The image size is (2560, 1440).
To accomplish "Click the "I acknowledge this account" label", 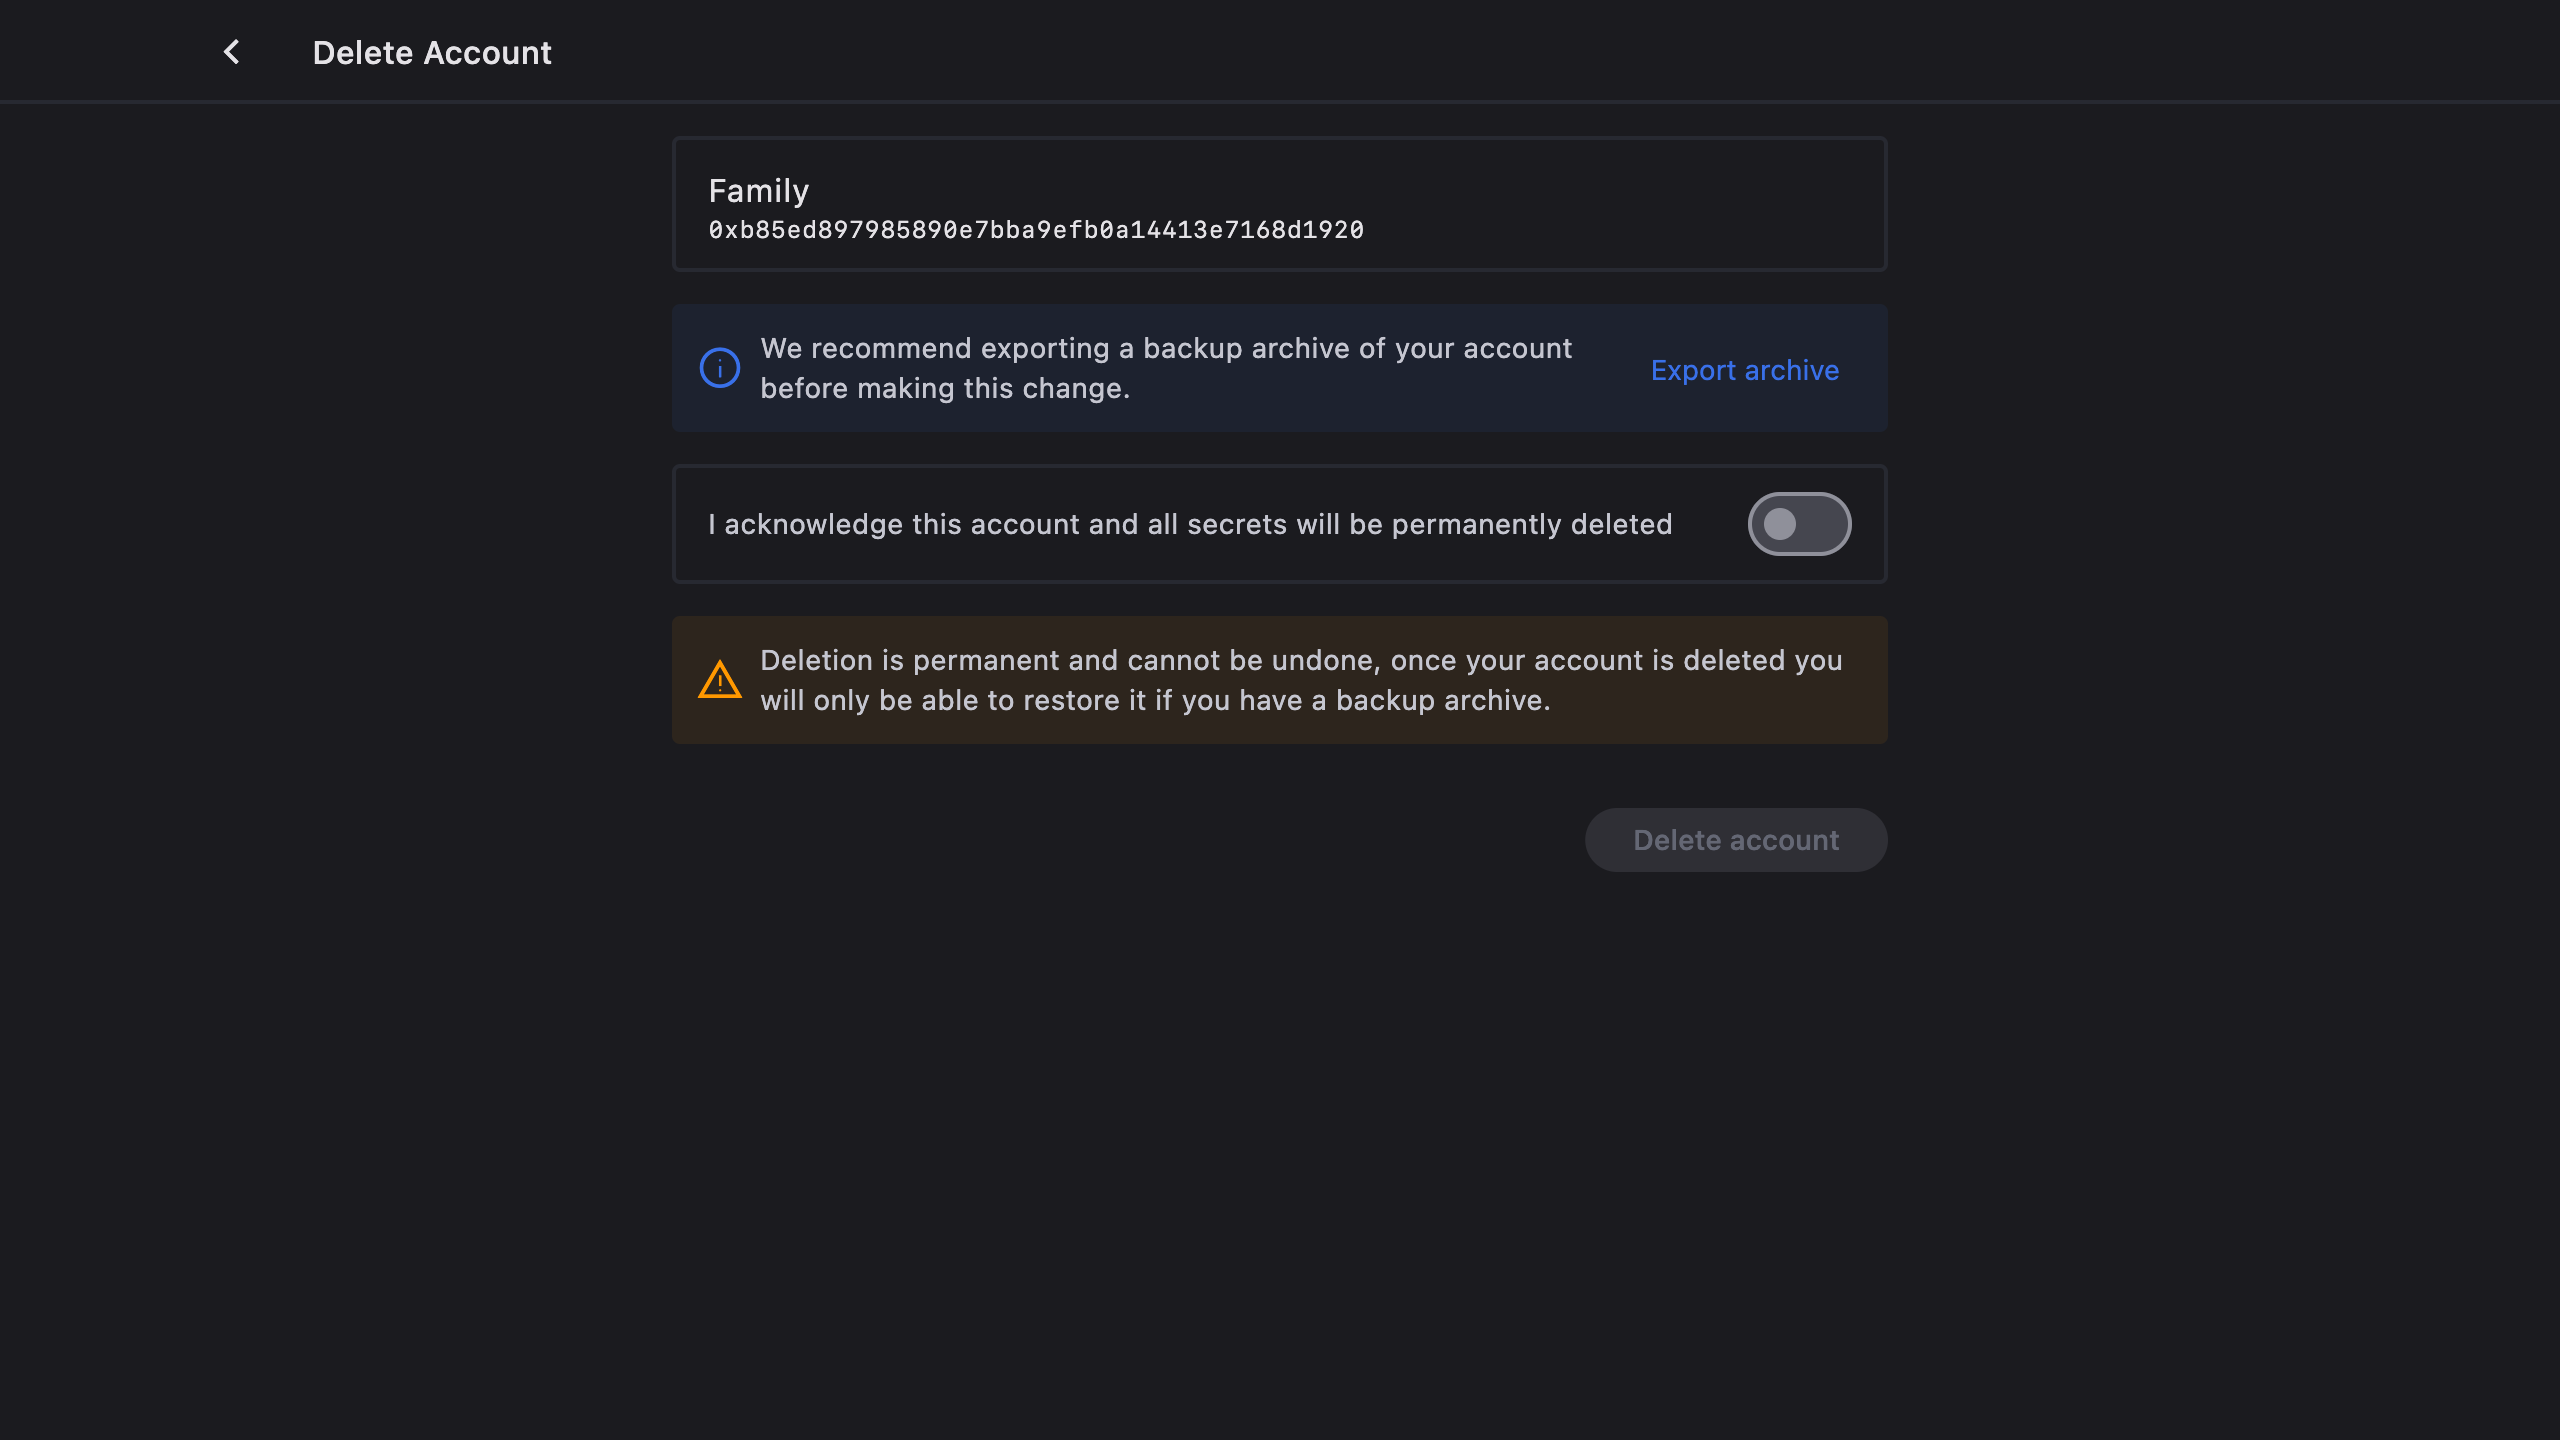I will (x=1189, y=524).
